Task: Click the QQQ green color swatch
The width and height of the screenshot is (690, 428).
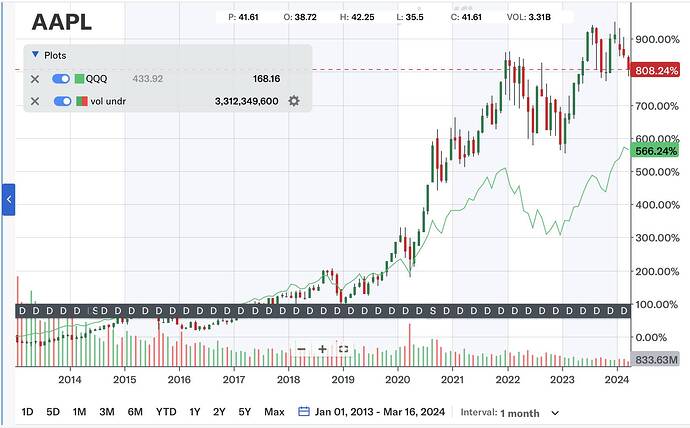Action: tap(81, 78)
